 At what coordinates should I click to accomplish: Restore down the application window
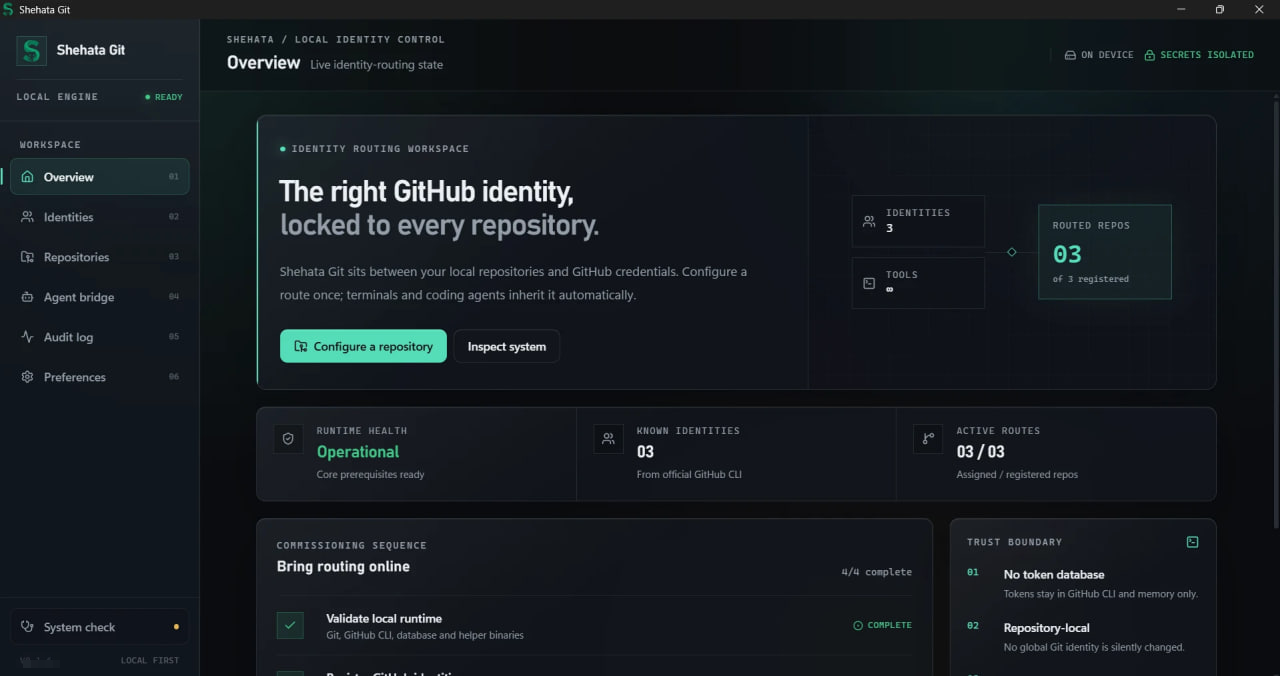pos(1219,9)
